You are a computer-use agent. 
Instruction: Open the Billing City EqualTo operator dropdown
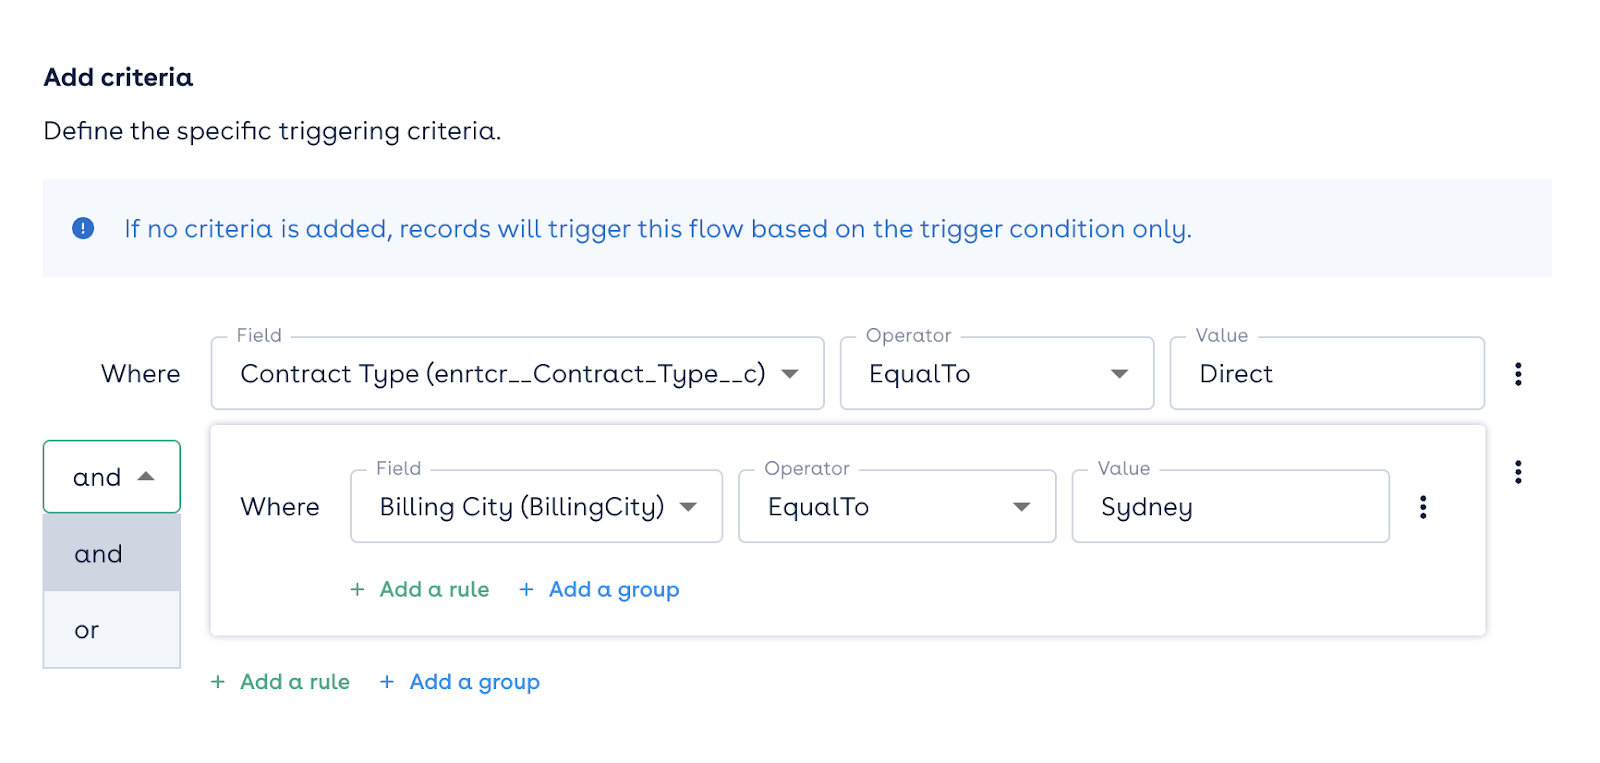tap(1021, 507)
